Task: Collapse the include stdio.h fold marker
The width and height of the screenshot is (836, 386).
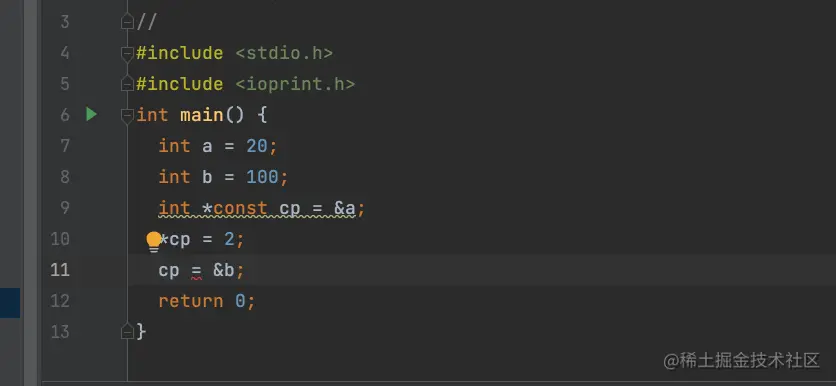Action: click(x=127, y=53)
